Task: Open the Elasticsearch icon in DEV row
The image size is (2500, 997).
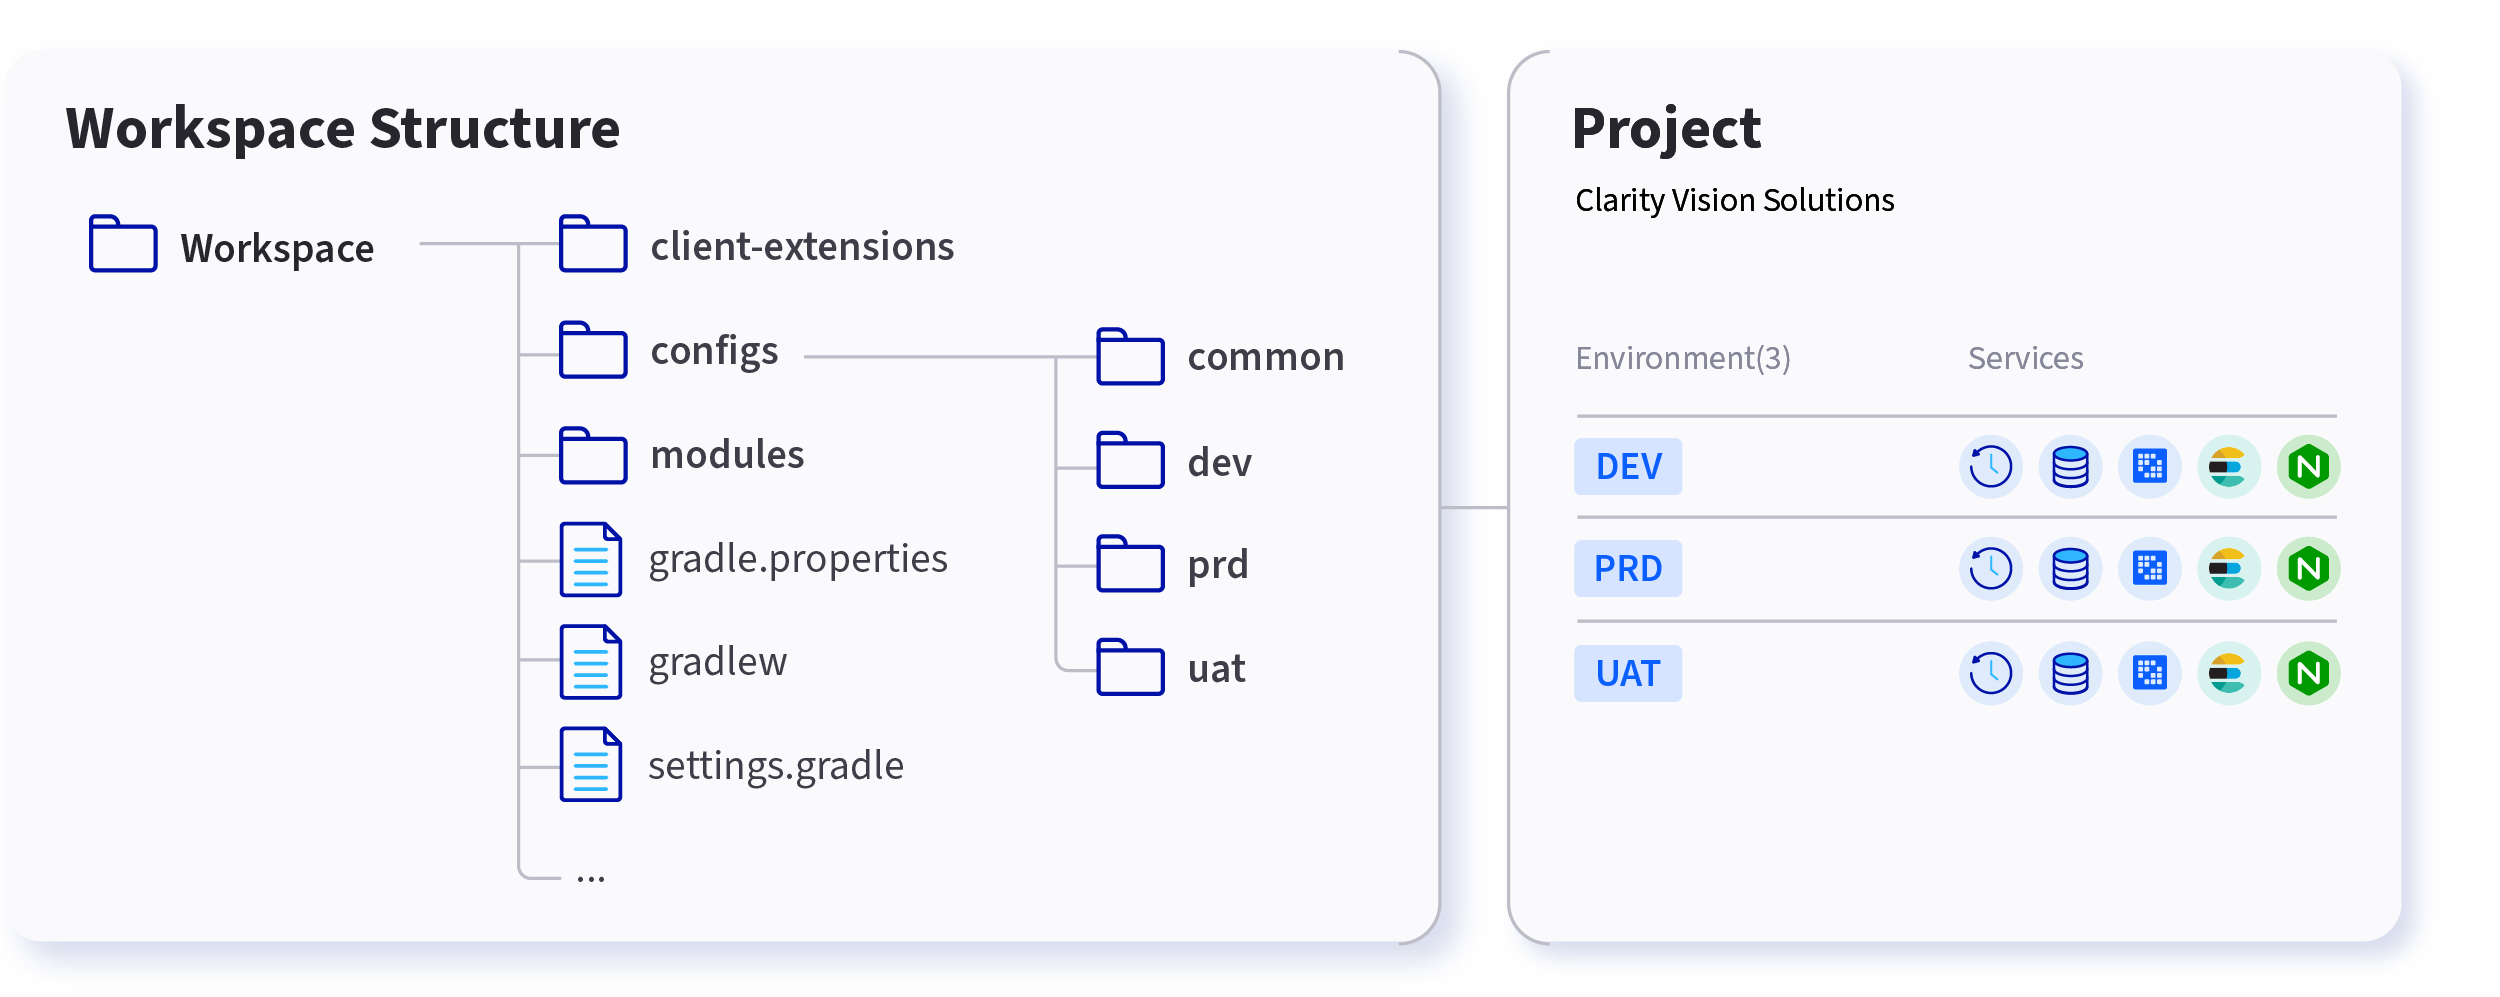Action: pyautogui.click(x=2228, y=467)
